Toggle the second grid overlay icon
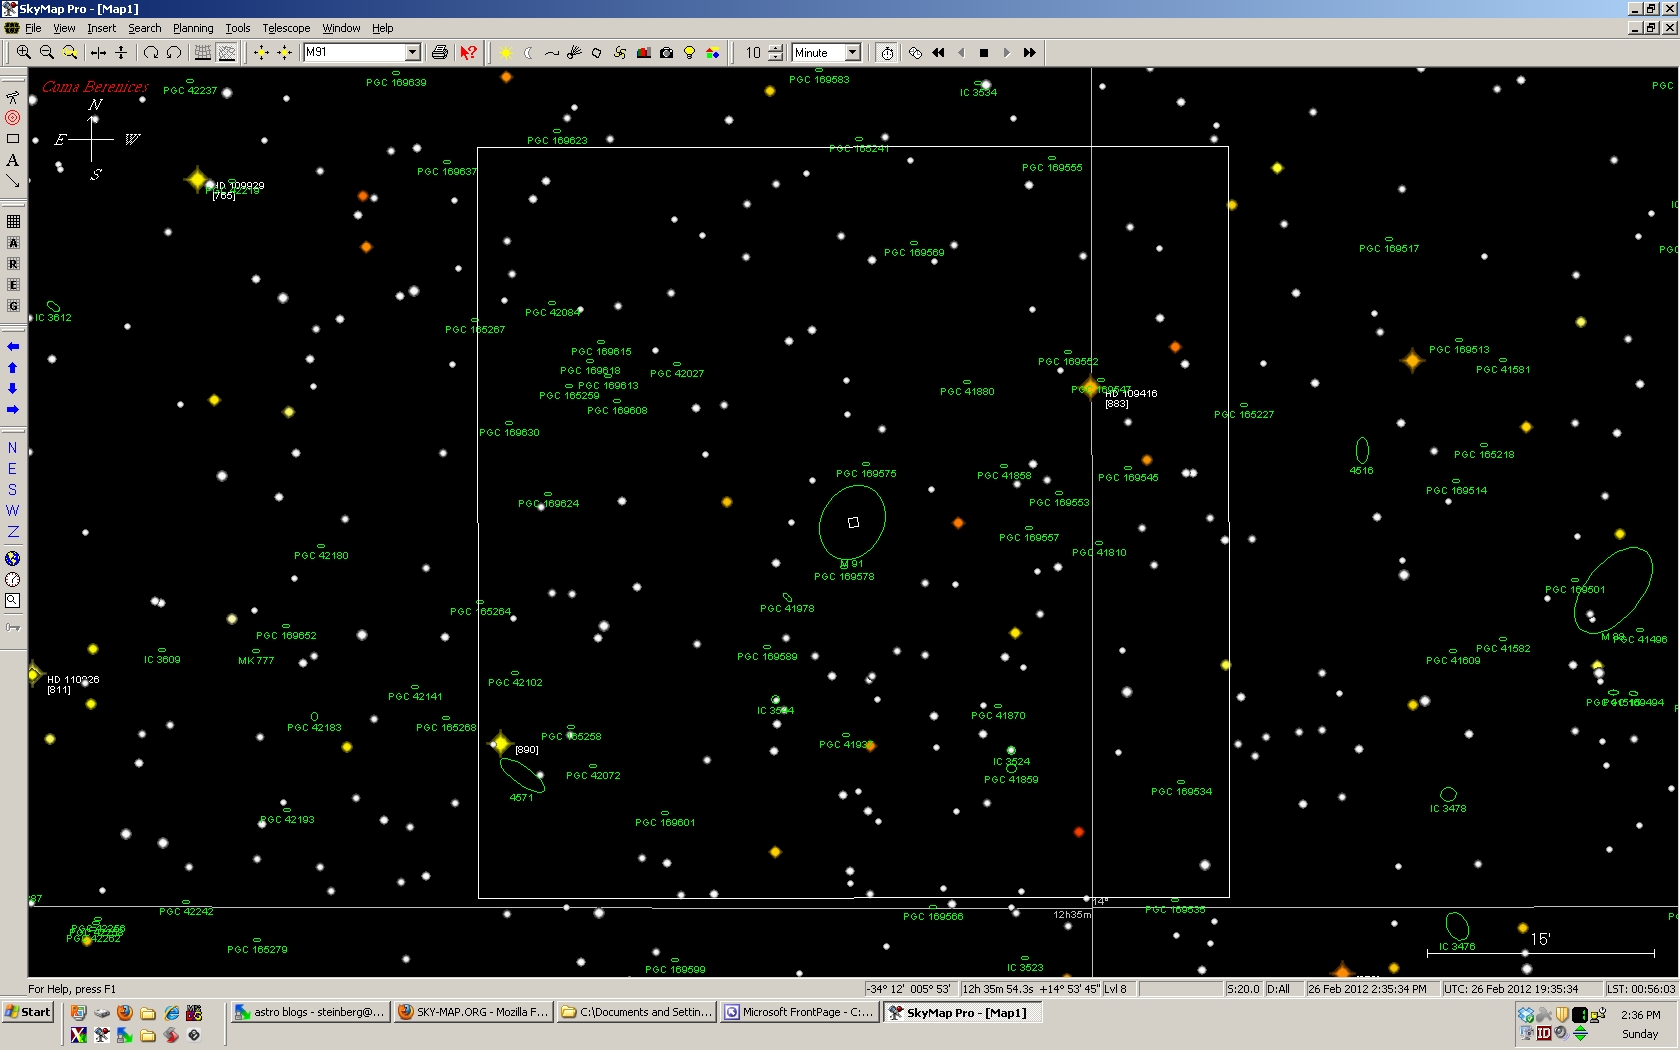Viewport: 1680px width, 1050px height. 227,52
